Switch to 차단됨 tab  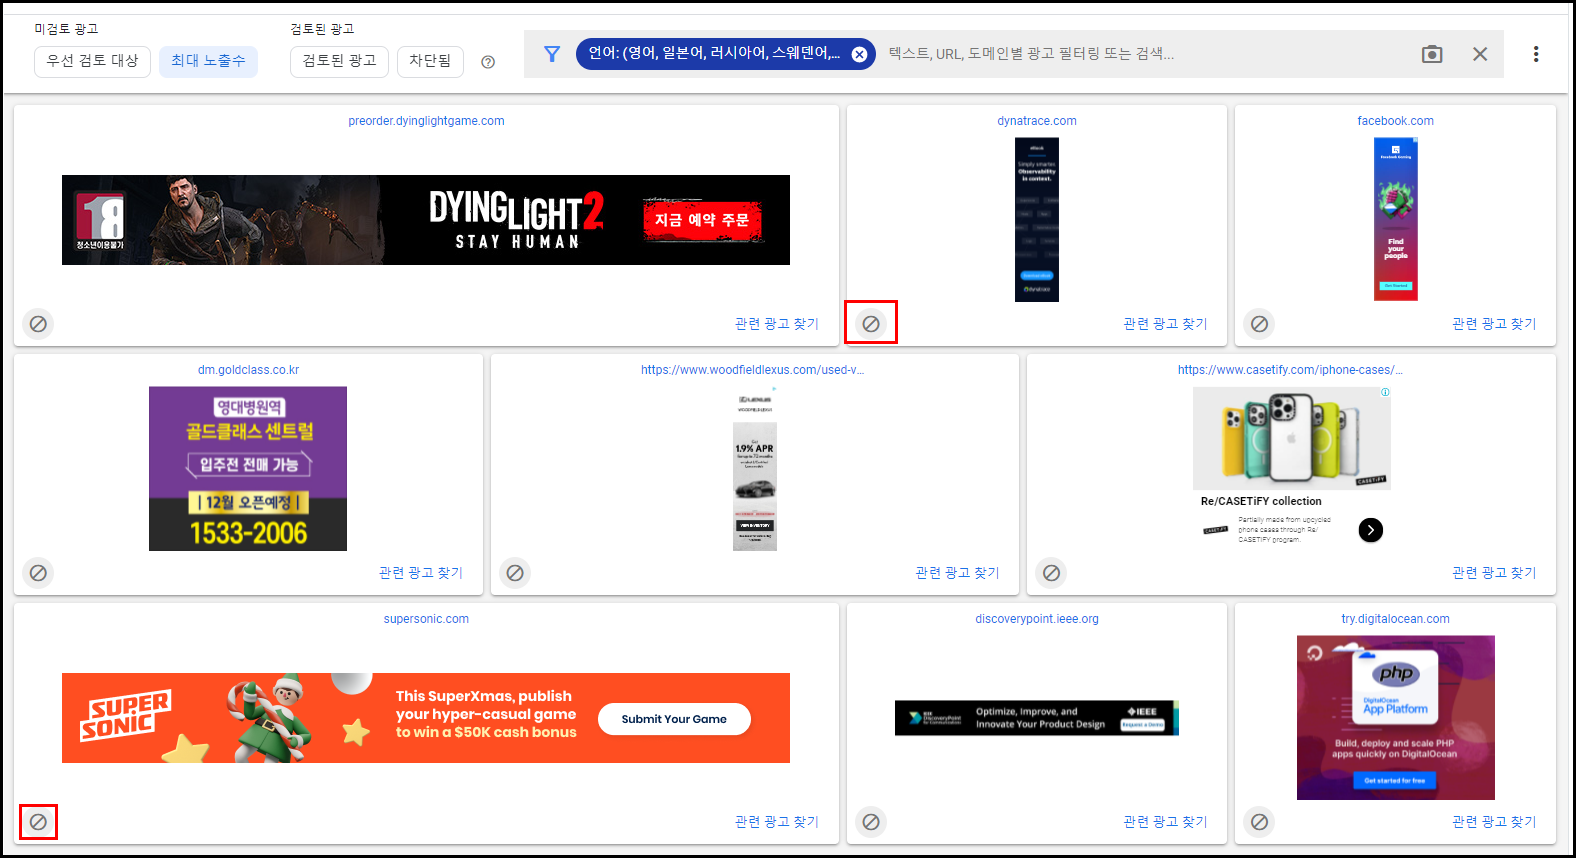tap(430, 61)
